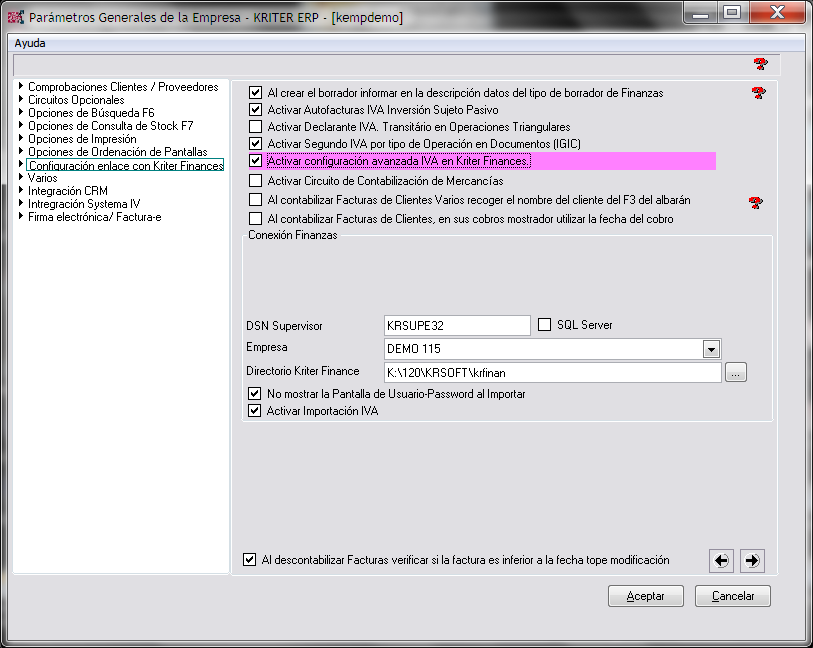
Task: Click the DSN Supervisor input field
Action: [x=457, y=326]
